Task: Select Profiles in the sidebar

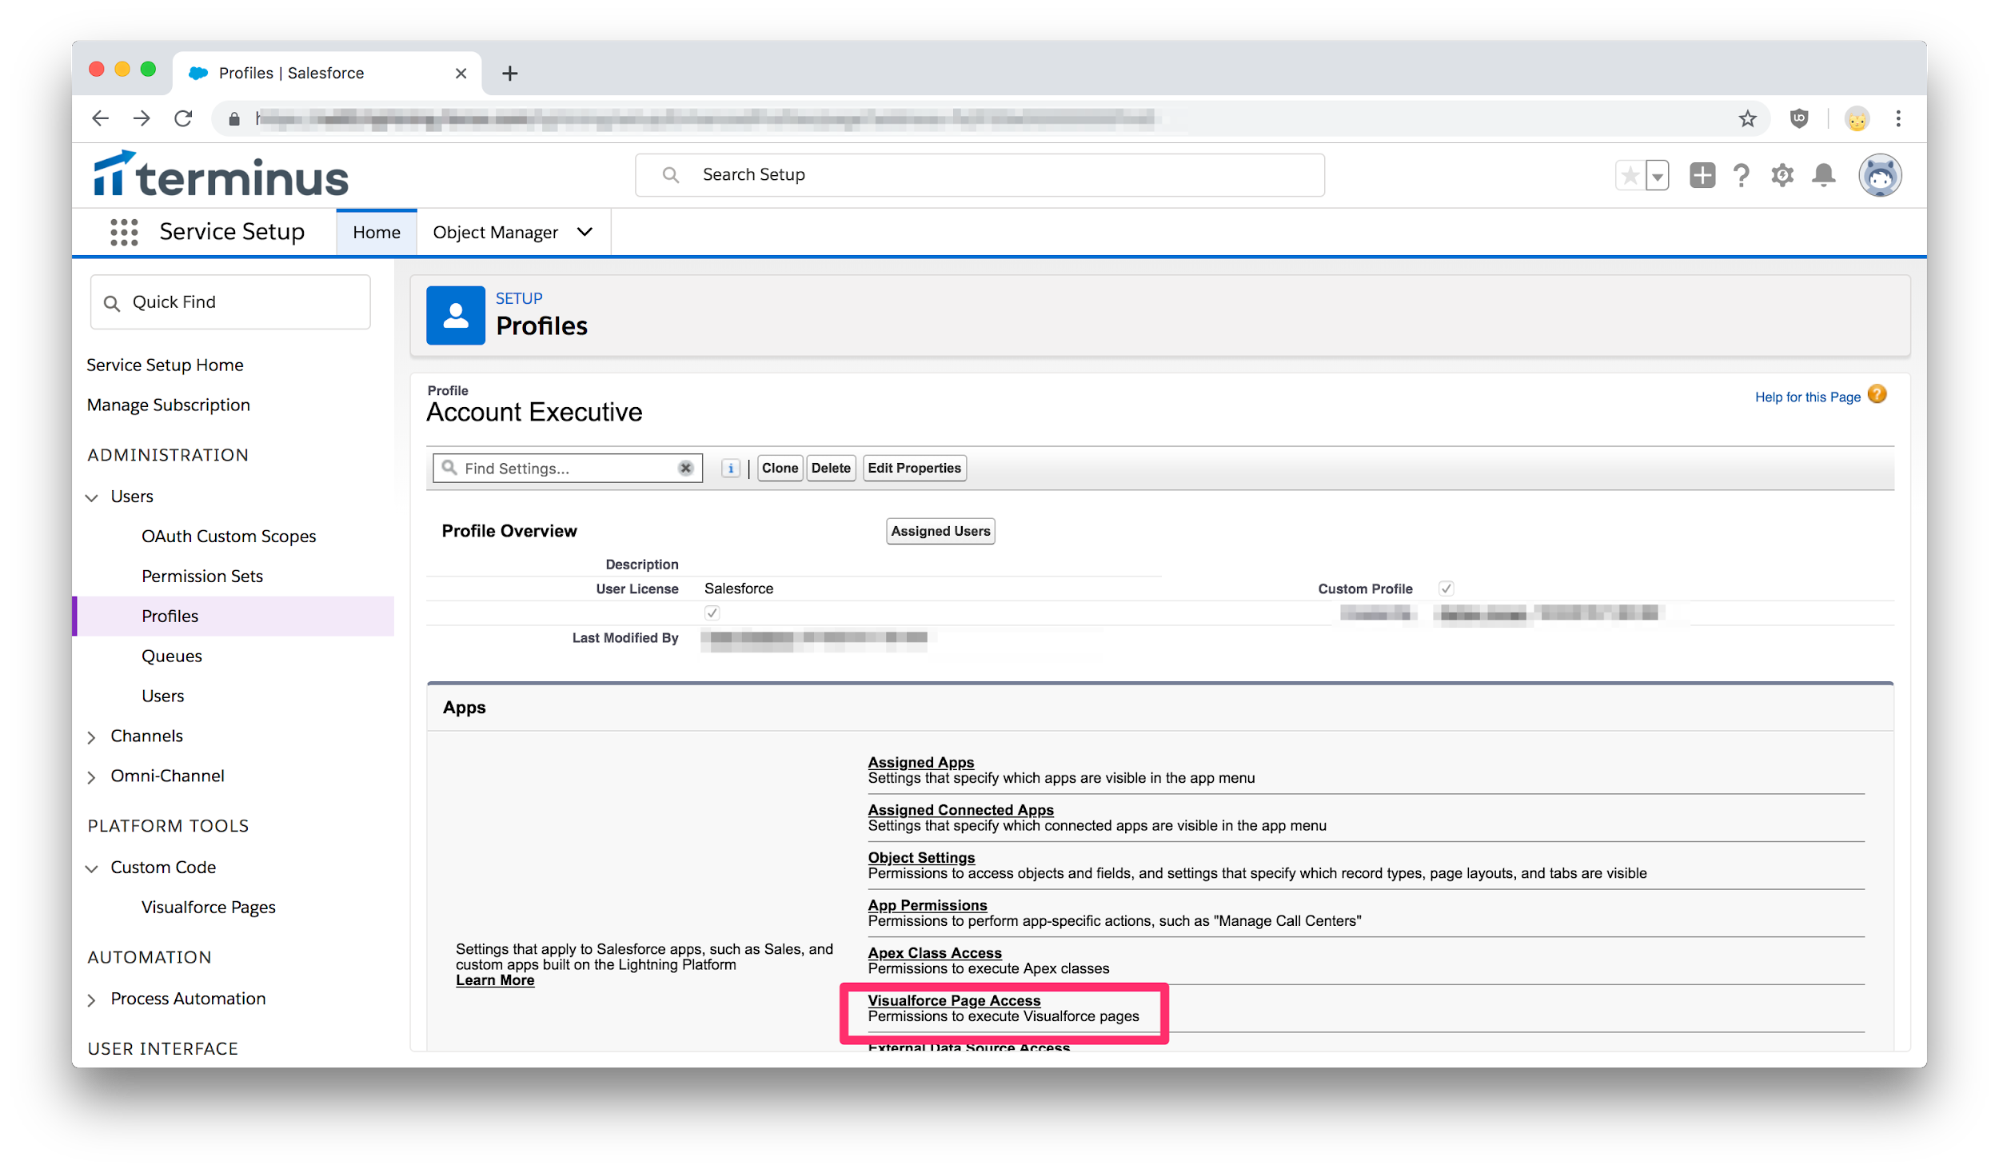Action: (234, 616)
